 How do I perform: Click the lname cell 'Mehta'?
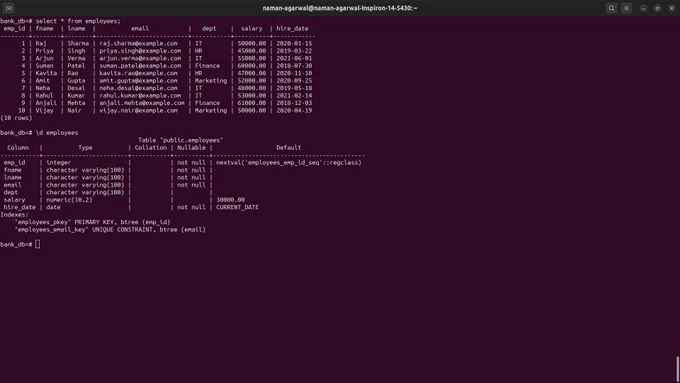[x=76, y=103]
